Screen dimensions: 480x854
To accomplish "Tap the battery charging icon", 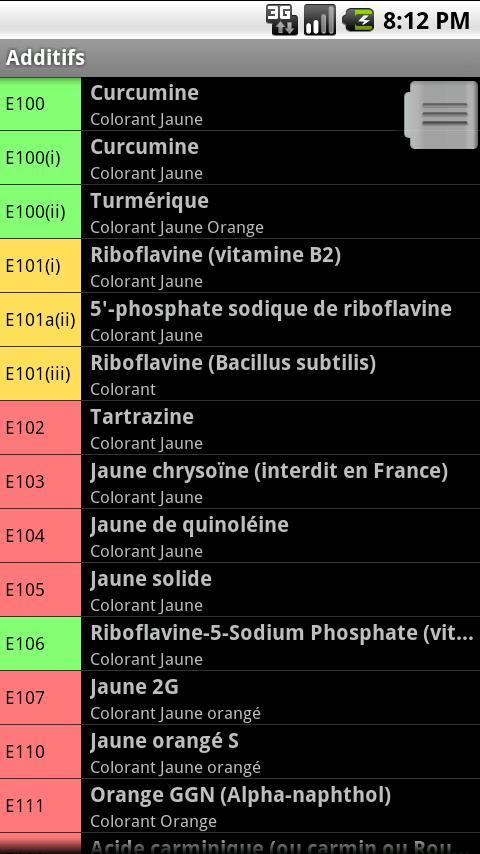I will point(359,20).
